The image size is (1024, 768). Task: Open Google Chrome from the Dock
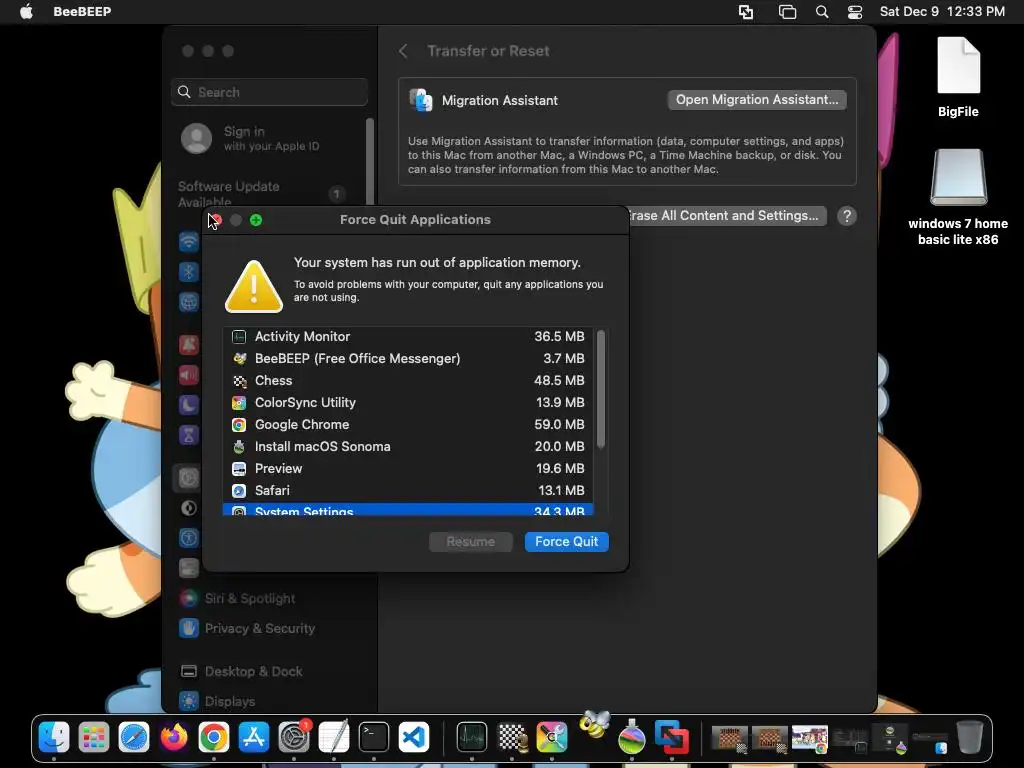point(214,738)
